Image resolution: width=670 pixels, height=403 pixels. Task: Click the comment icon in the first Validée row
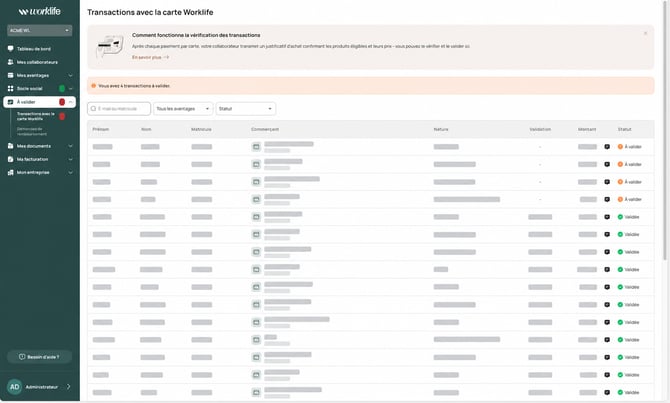[x=607, y=217]
